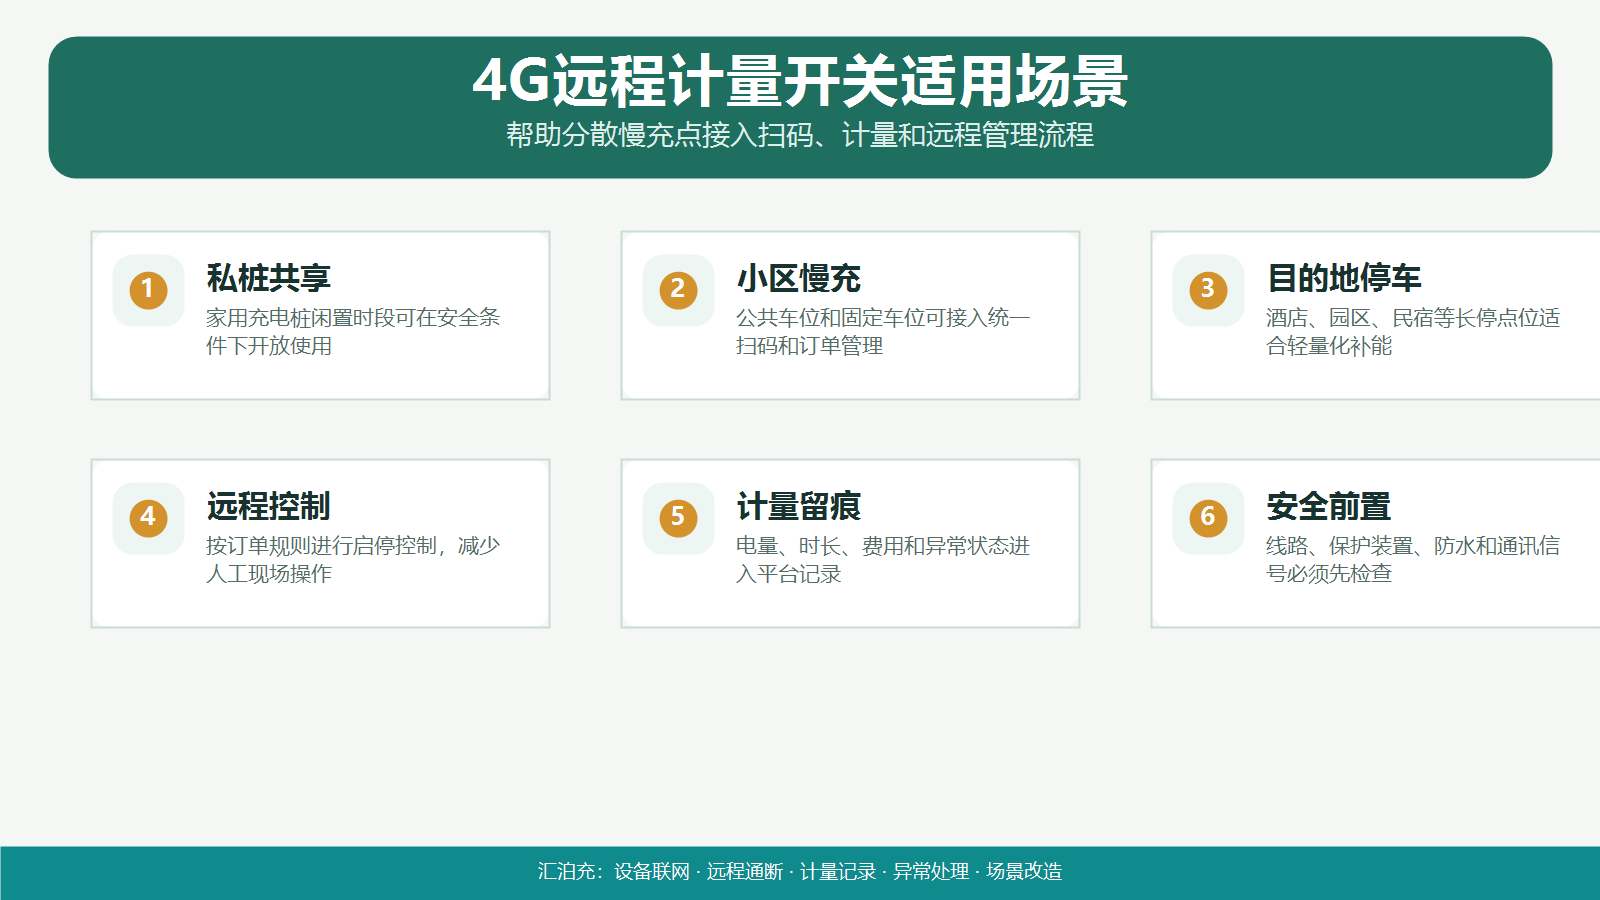This screenshot has height=900, width=1600.
Task: Click the 远程控制 heading
Action: 268,506
